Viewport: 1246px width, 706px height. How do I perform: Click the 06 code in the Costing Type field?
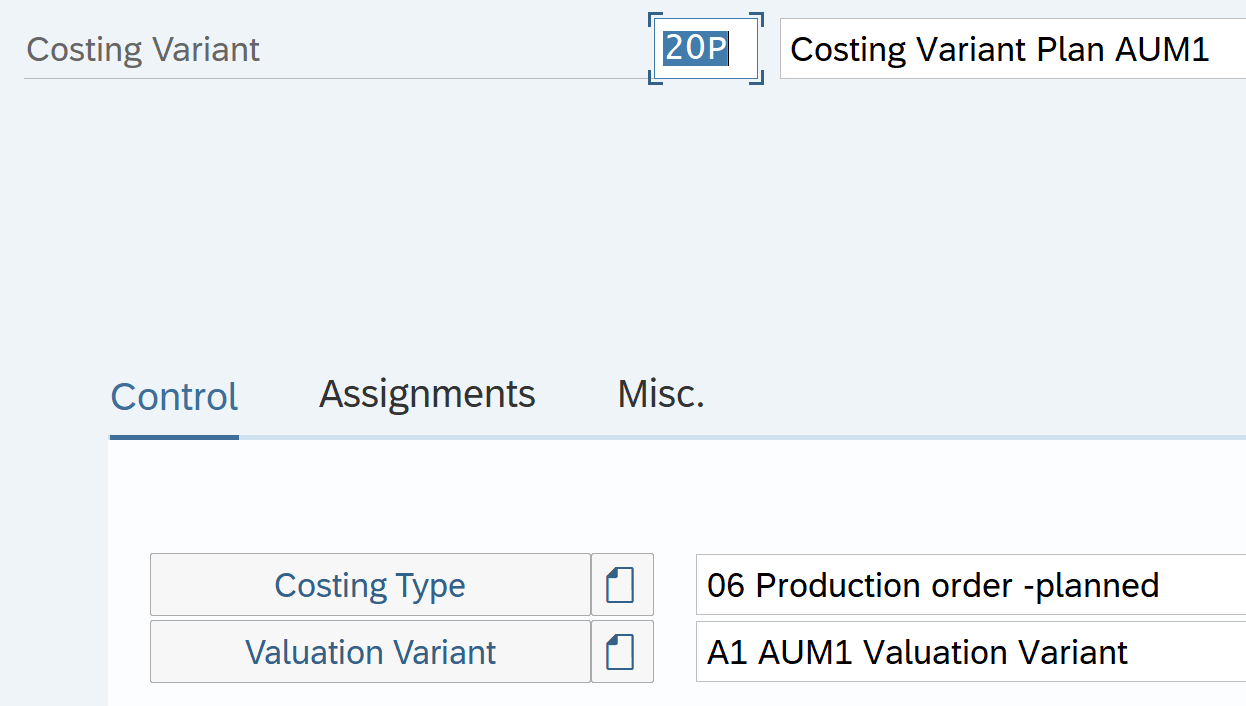726,585
